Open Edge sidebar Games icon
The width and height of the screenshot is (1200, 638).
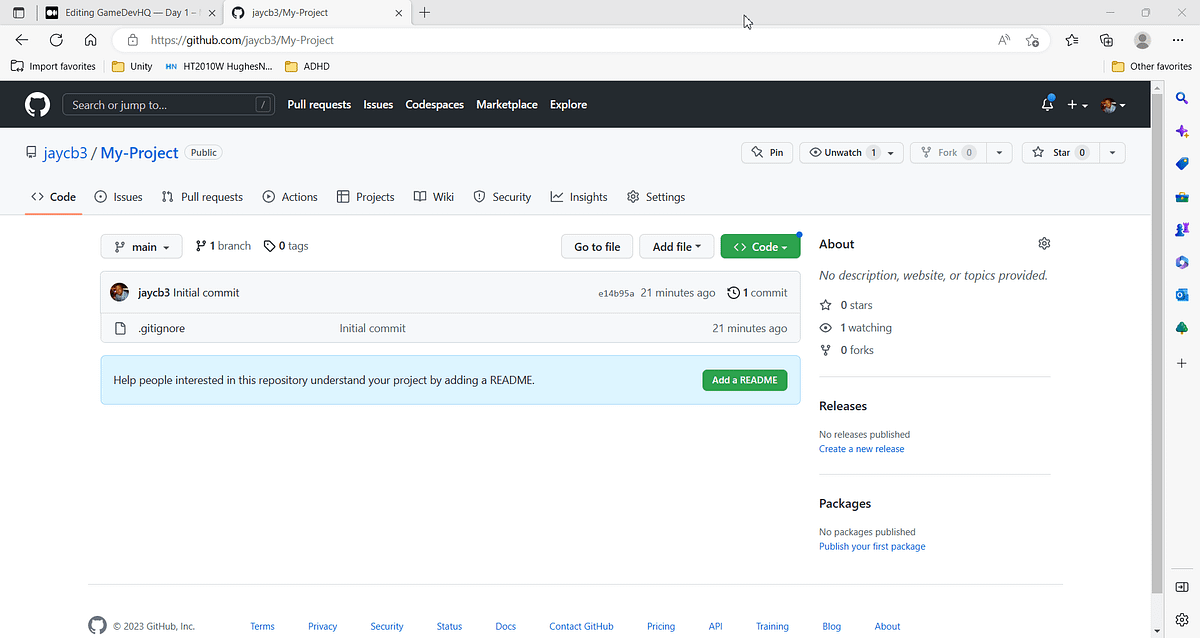(x=1181, y=230)
